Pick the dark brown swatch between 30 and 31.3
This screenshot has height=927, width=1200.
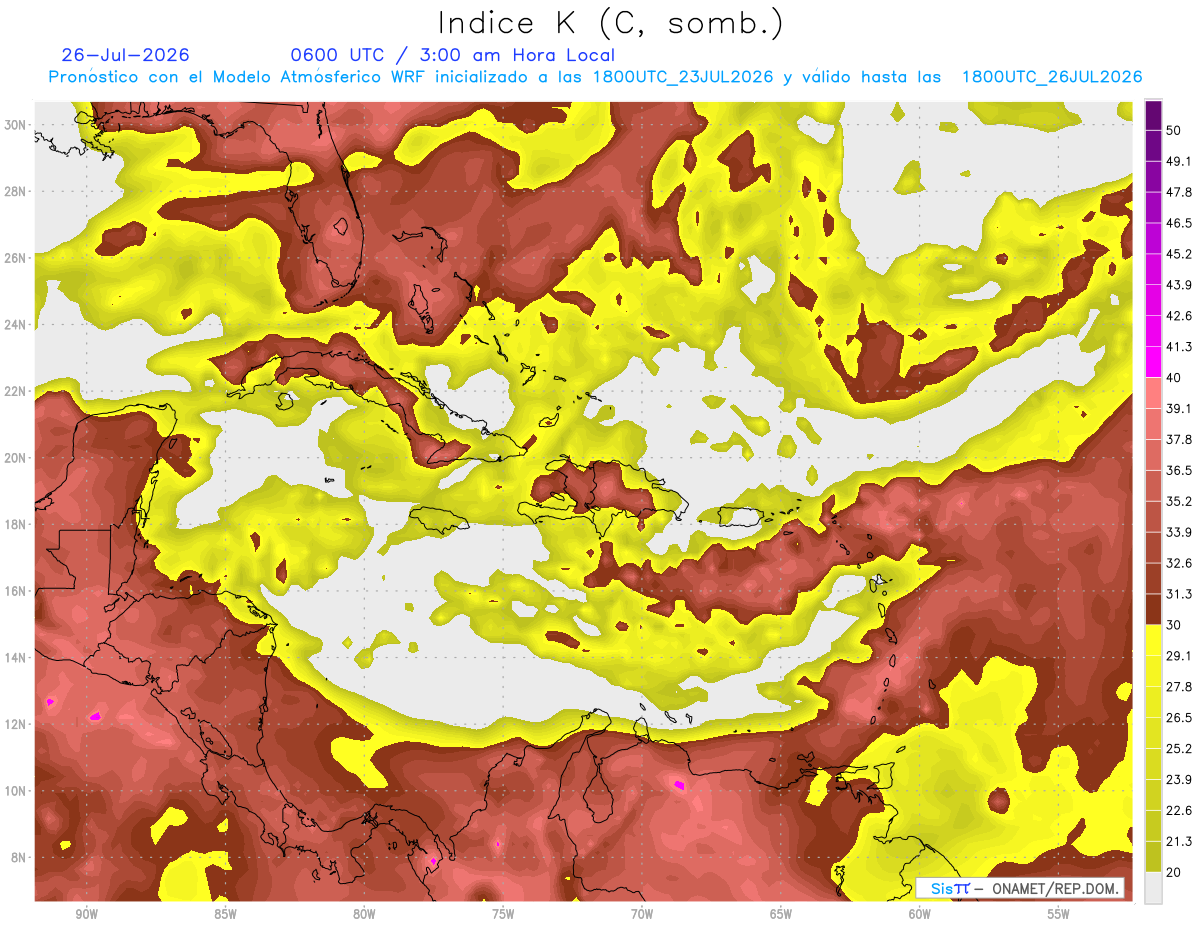[1153, 609]
